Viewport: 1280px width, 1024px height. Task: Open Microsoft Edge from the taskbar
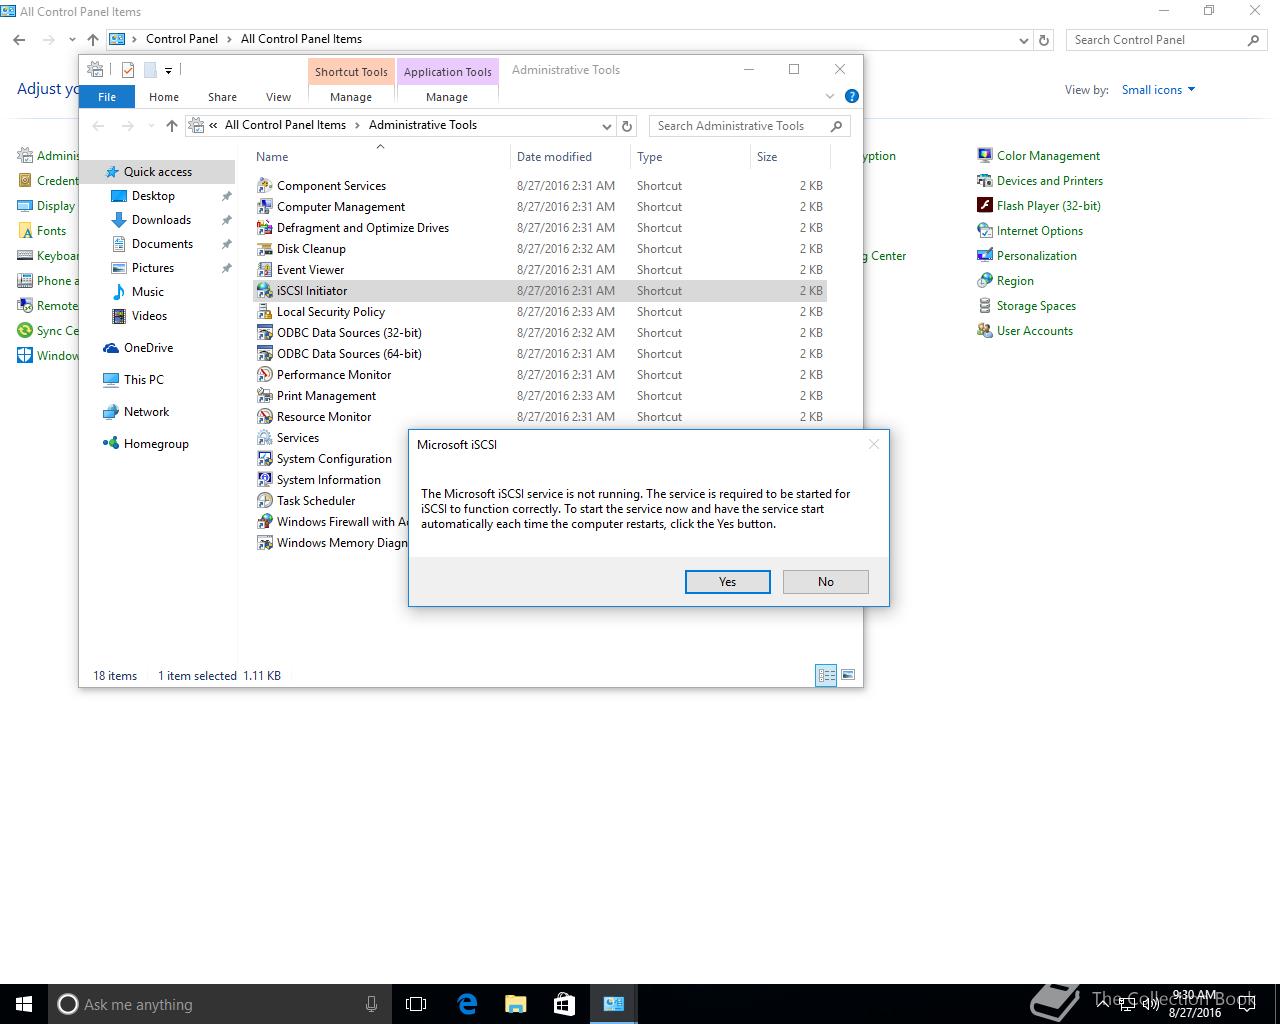coord(467,1004)
